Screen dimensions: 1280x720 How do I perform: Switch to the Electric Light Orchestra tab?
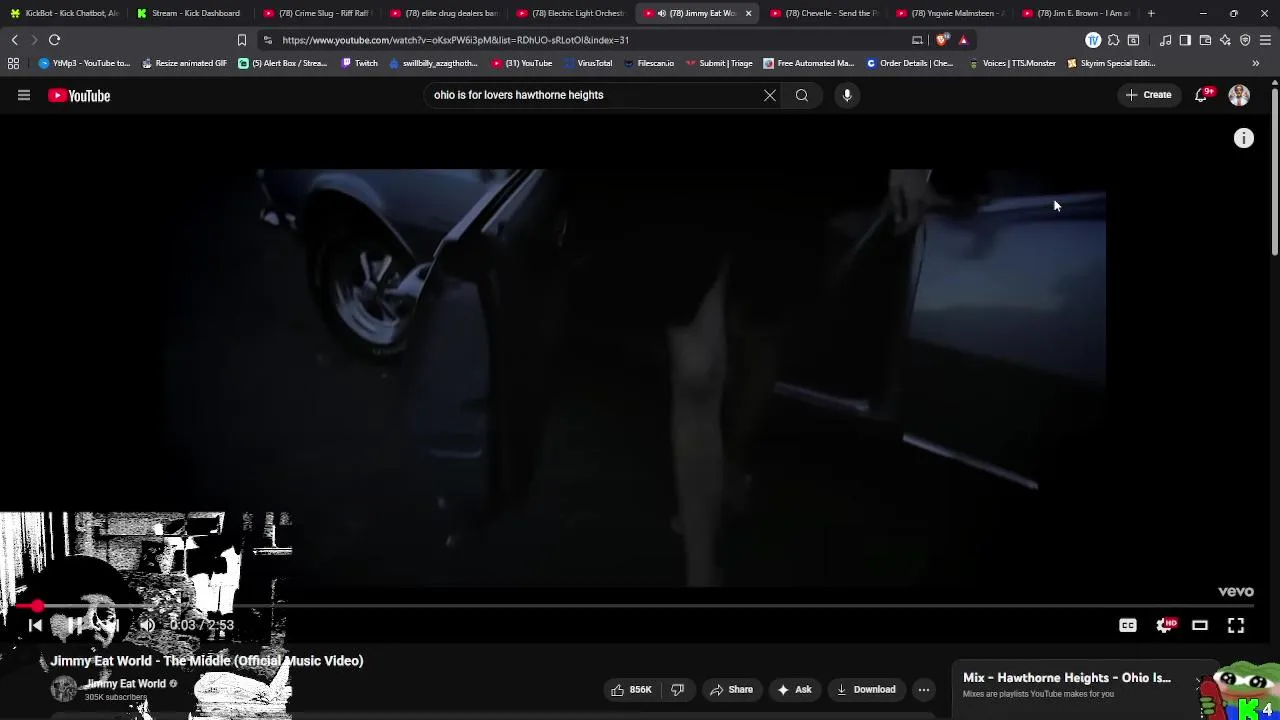(570, 13)
